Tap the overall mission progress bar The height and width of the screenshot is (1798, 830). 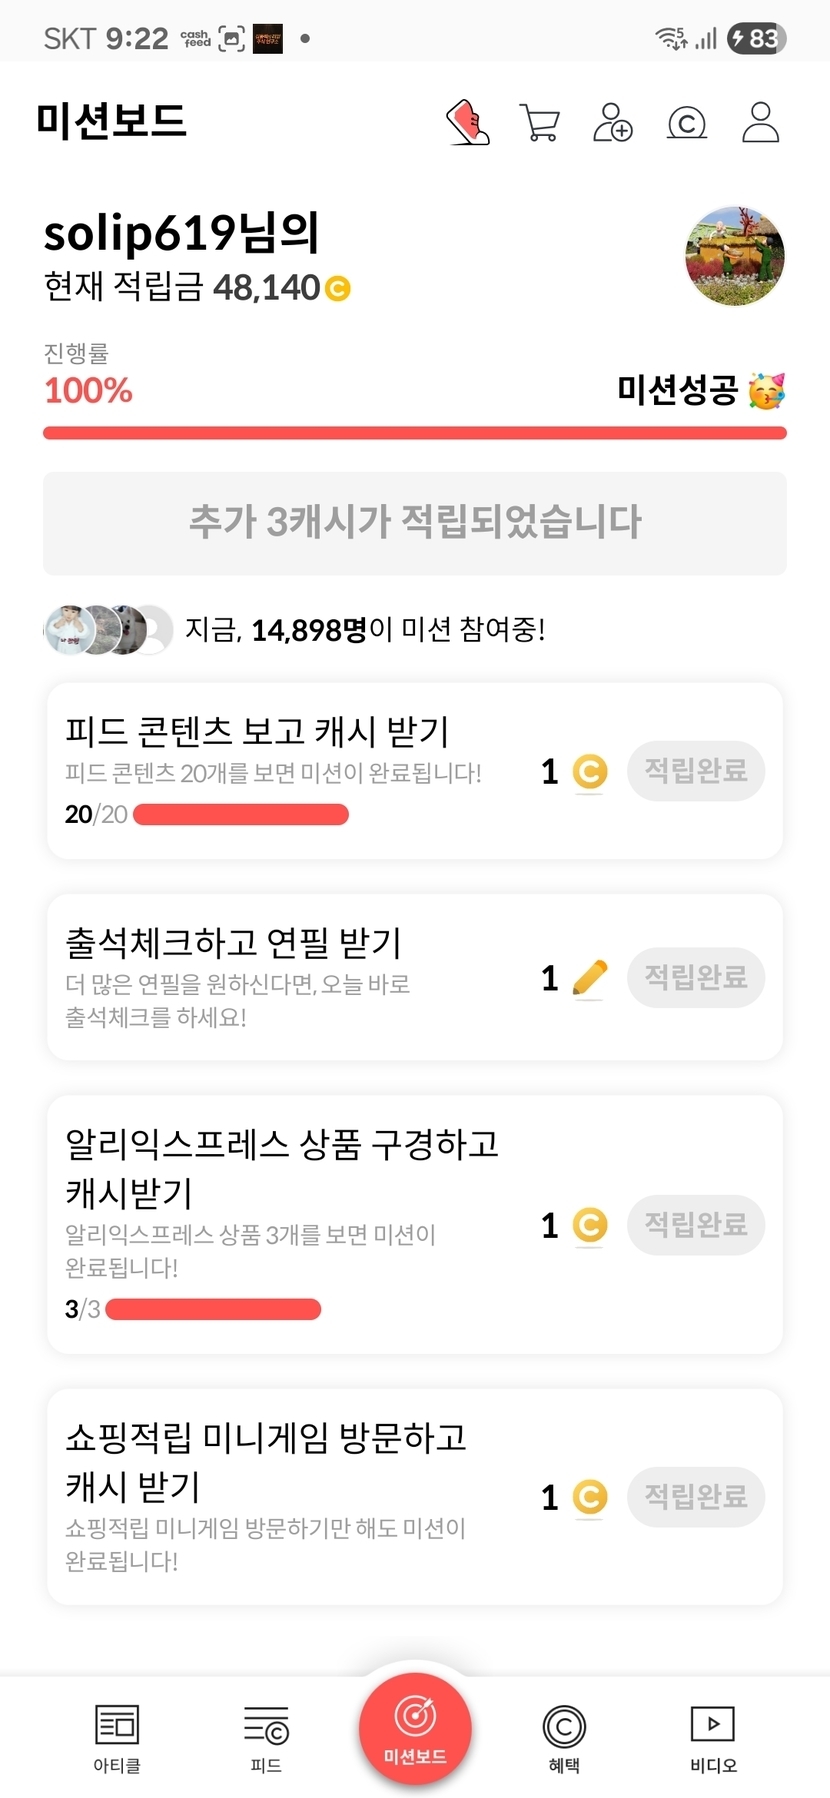[x=415, y=433]
